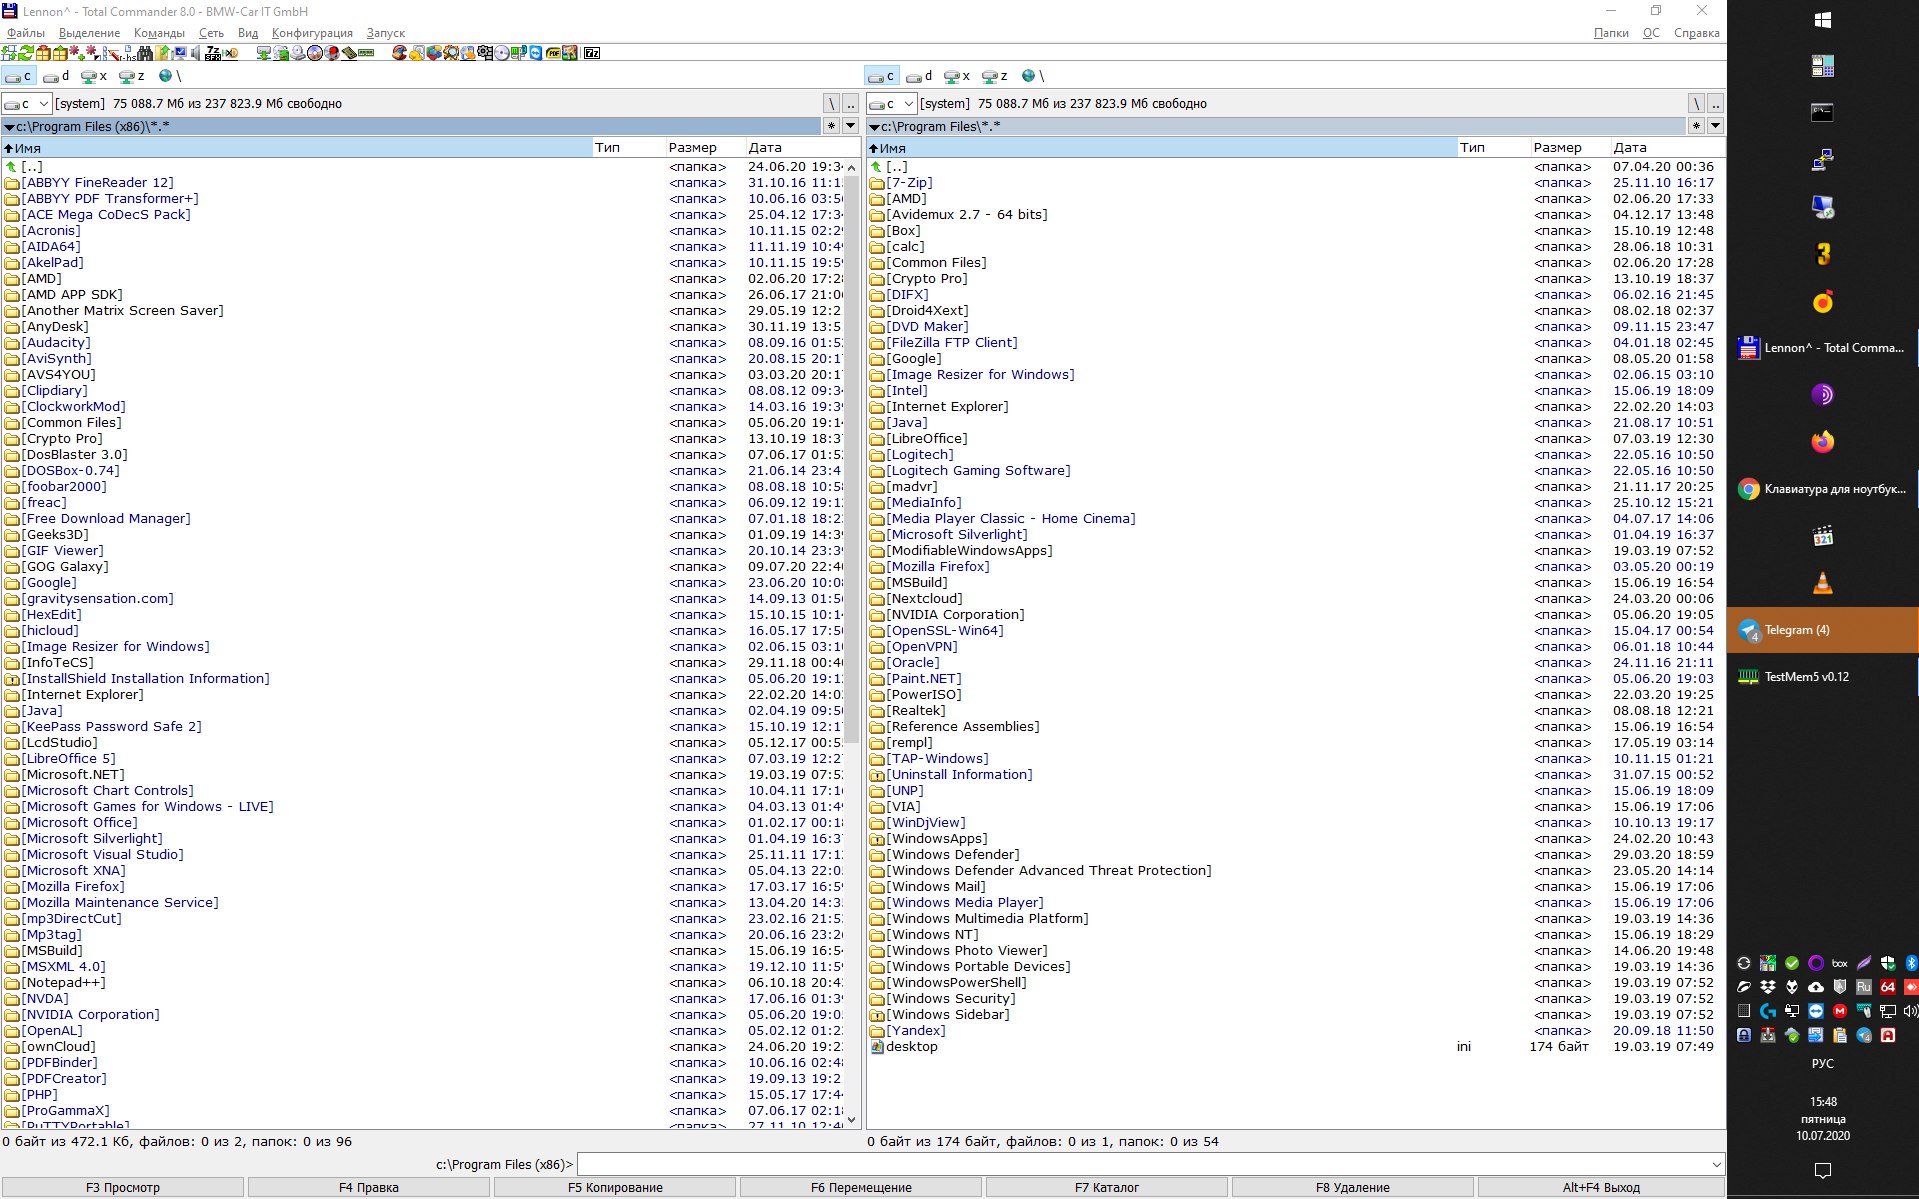Screen dimensions: 1919x1199
Task: Click the RAM memory stick toolbar icon
Action: 366,53
